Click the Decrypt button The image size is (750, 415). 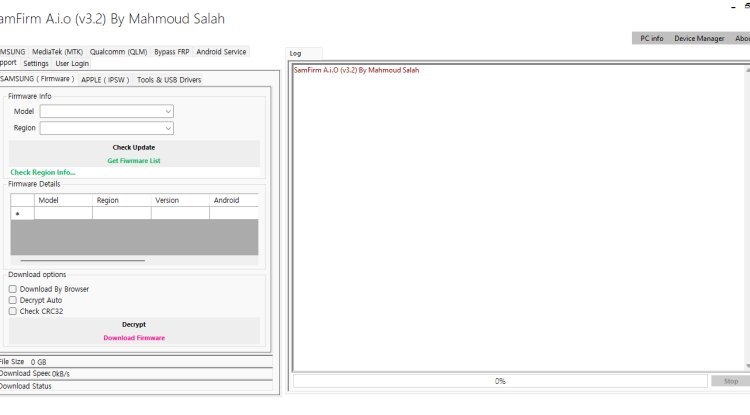pyautogui.click(x=134, y=324)
